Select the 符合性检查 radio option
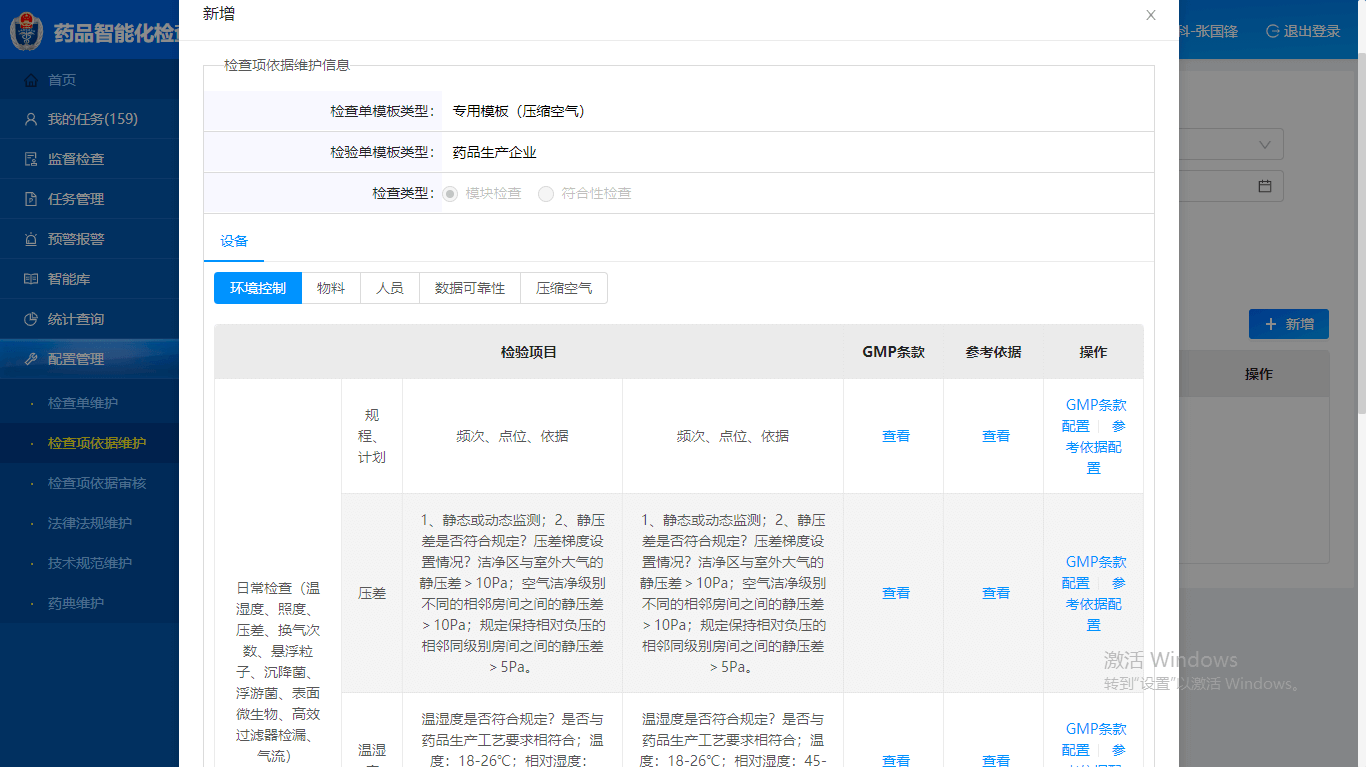Viewport: 1366px width, 767px height. point(546,193)
